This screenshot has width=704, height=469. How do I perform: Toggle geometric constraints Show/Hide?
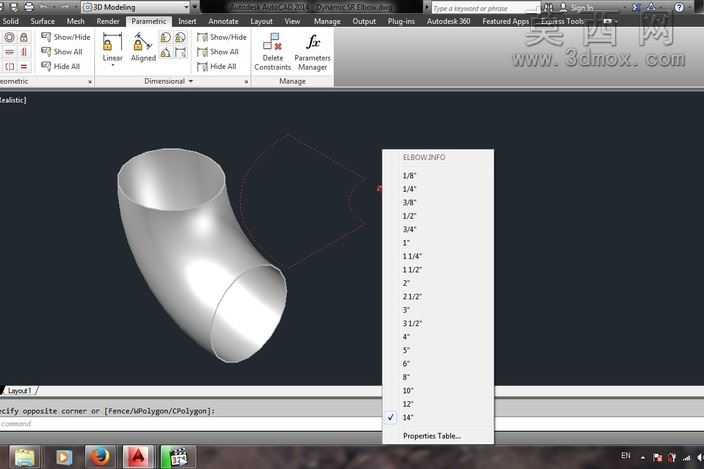pyautogui.click(x=66, y=37)
